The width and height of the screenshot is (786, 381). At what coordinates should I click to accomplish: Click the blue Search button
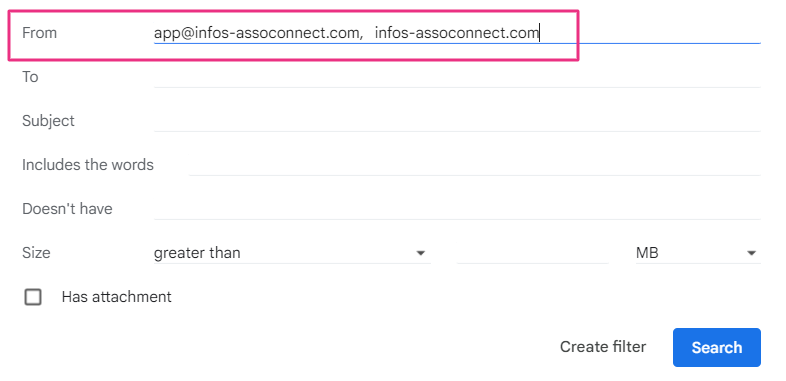(x=716, y=347)
